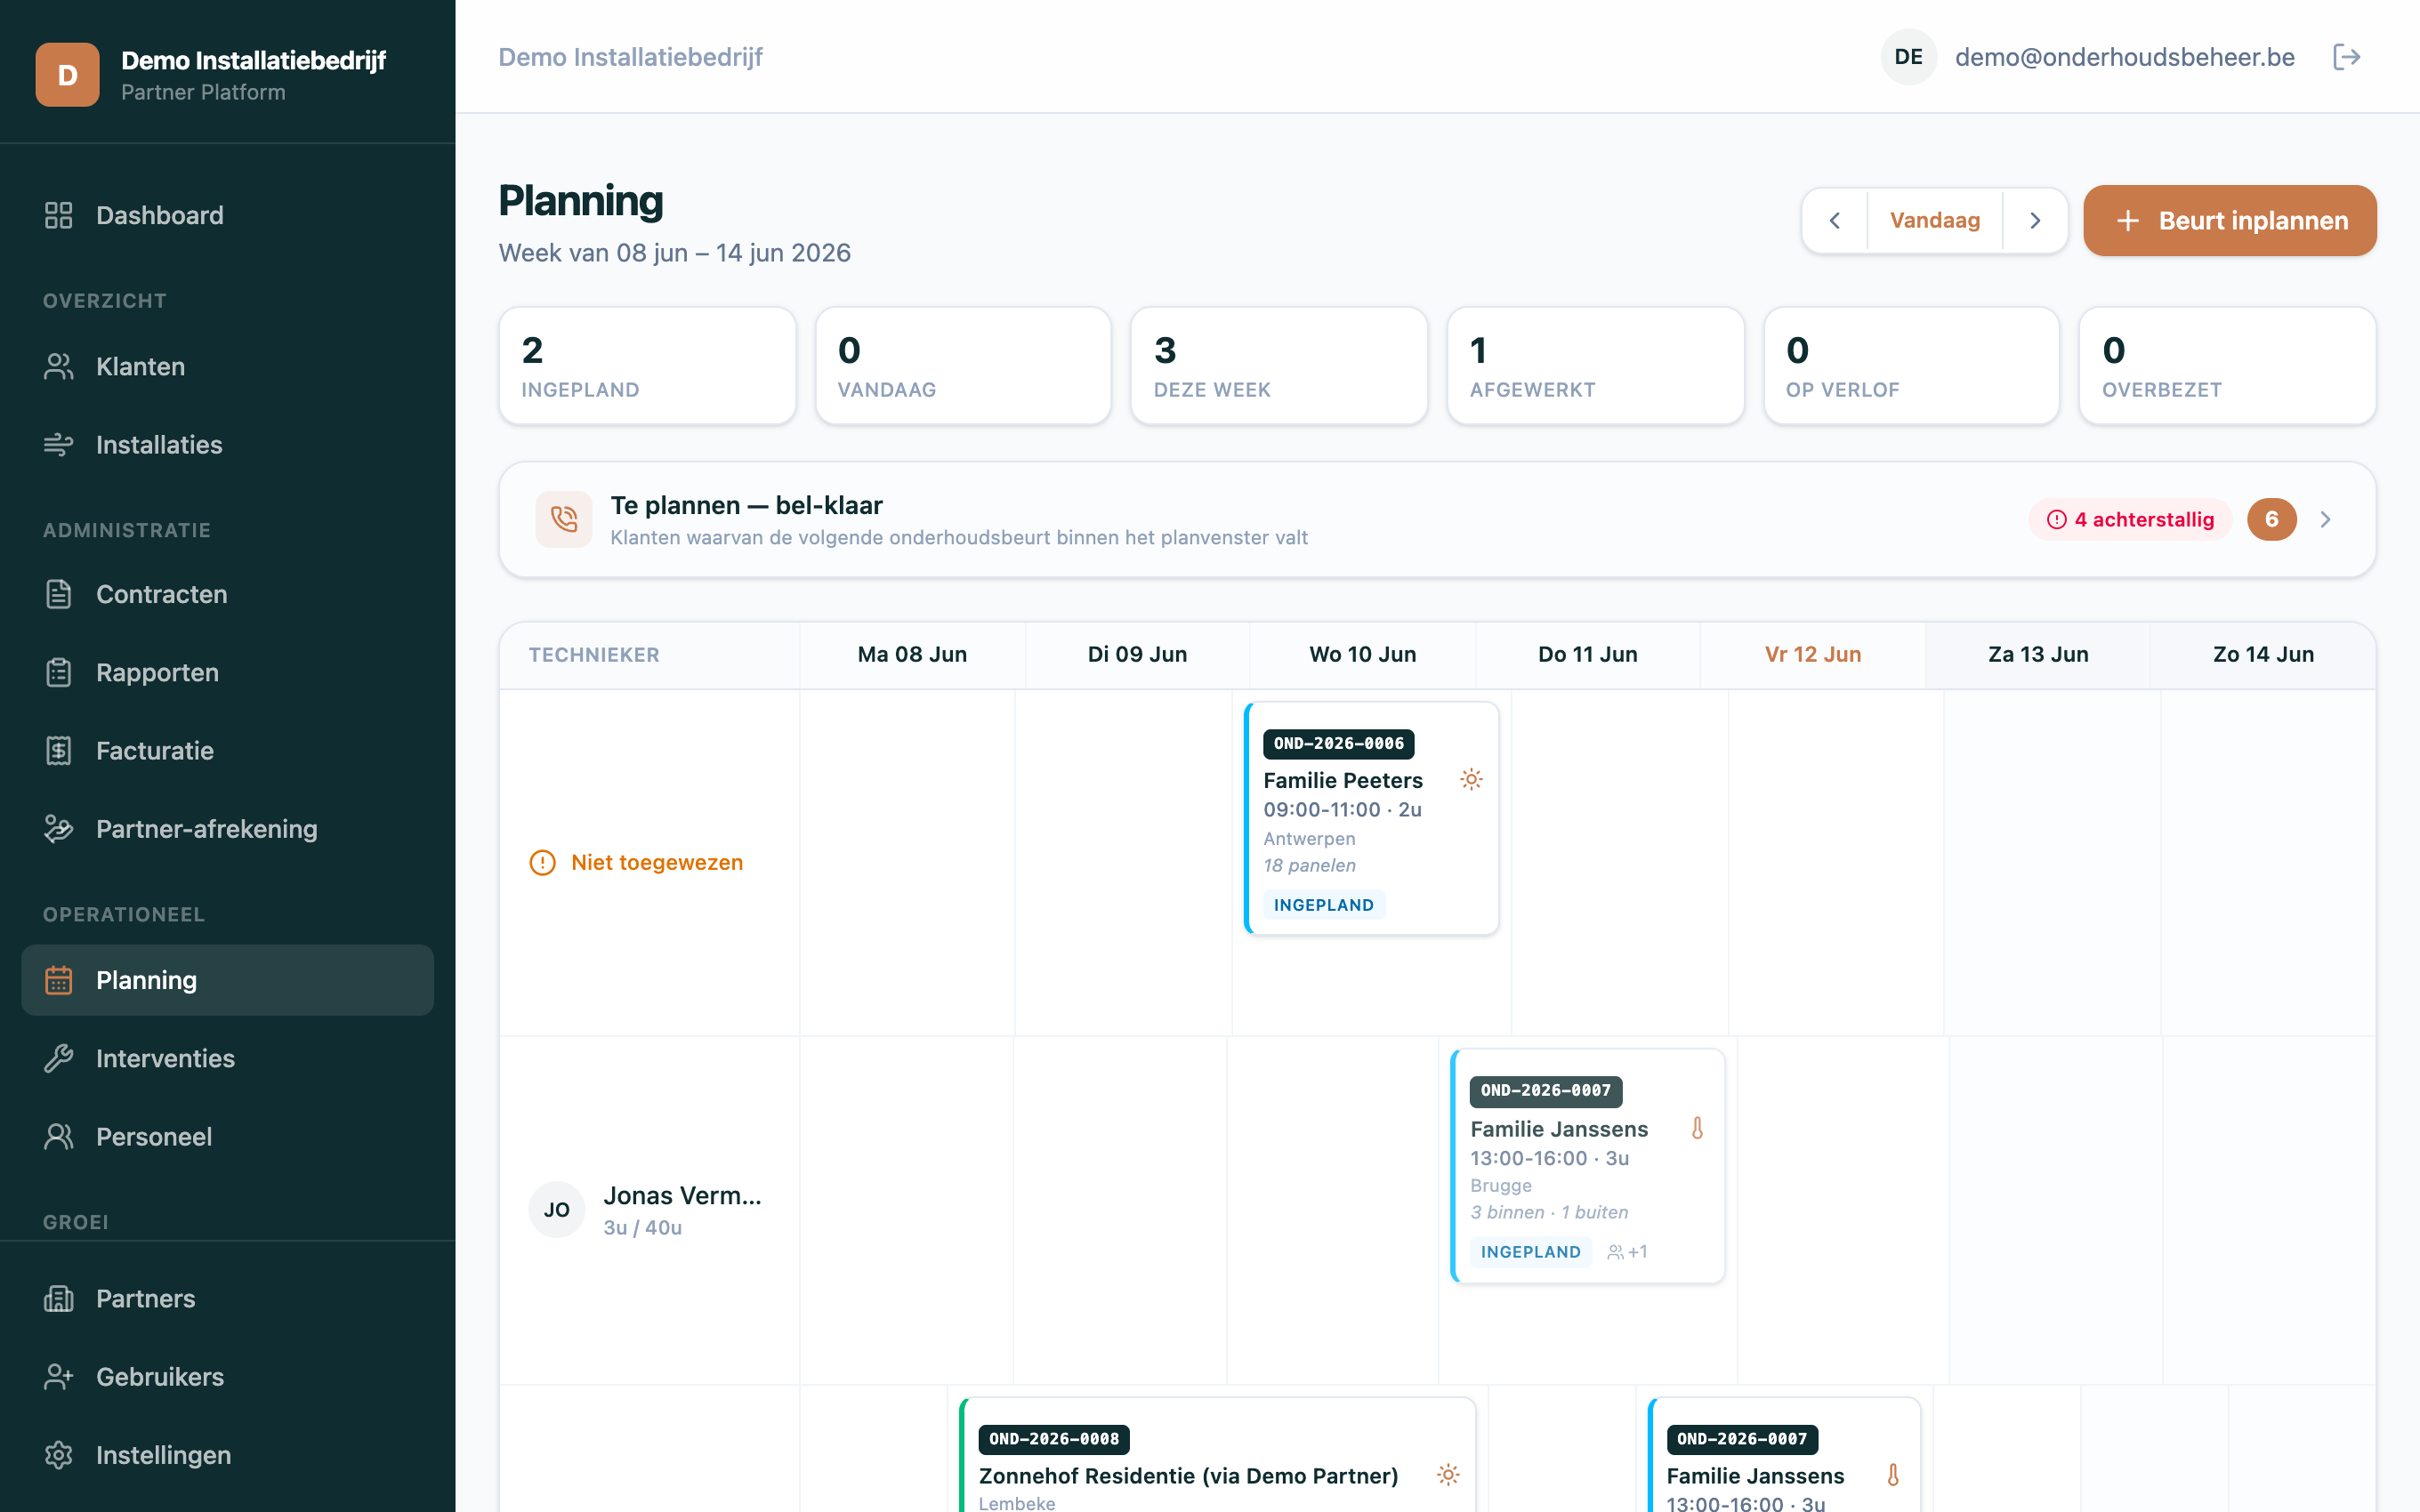Click the Zo 14 Jun column header
The height and width of the screenshot is (1512, 2420).
[2263, 655]
